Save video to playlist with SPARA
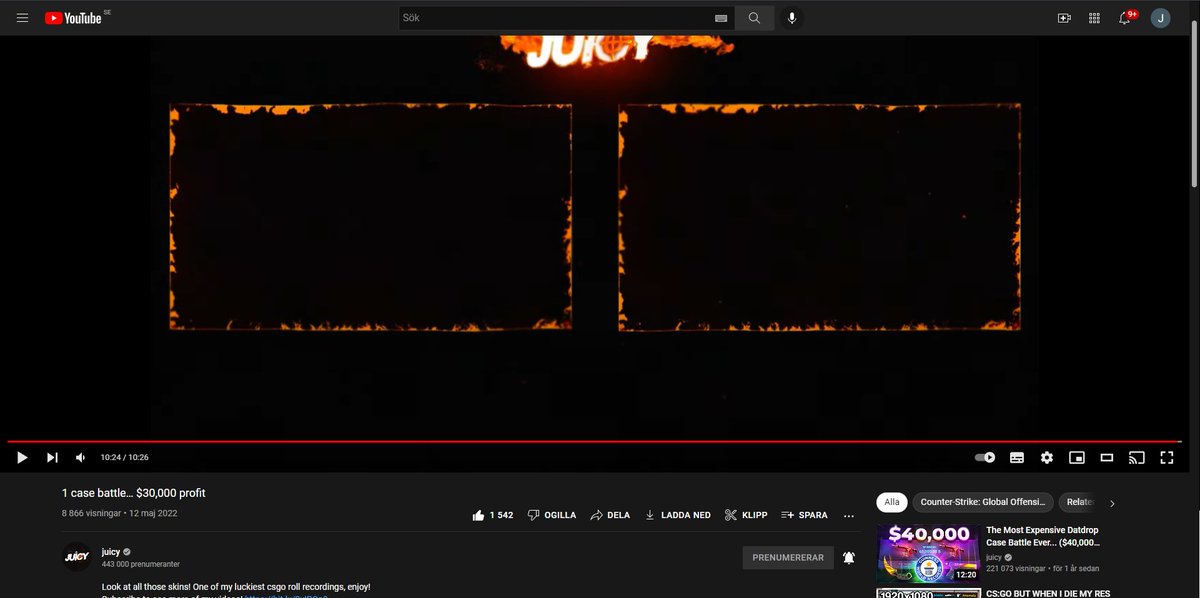Image resolution: width=1200 pixels, height=598 pixels. click(804, 515)
